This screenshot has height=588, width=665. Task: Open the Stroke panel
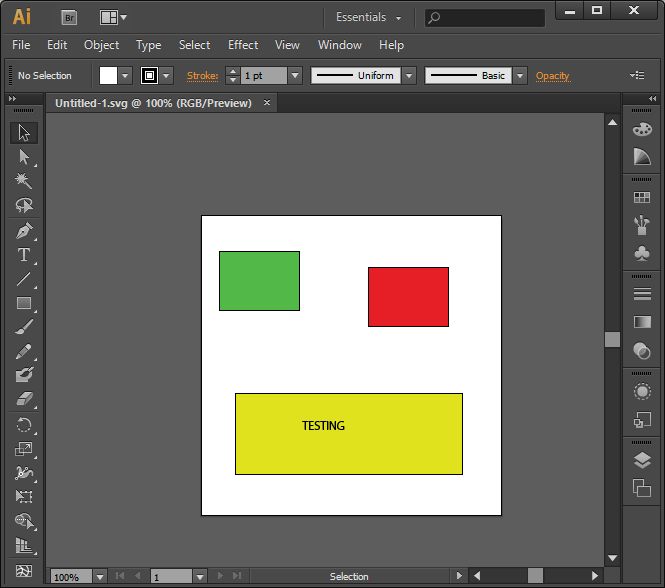[642, 294]
